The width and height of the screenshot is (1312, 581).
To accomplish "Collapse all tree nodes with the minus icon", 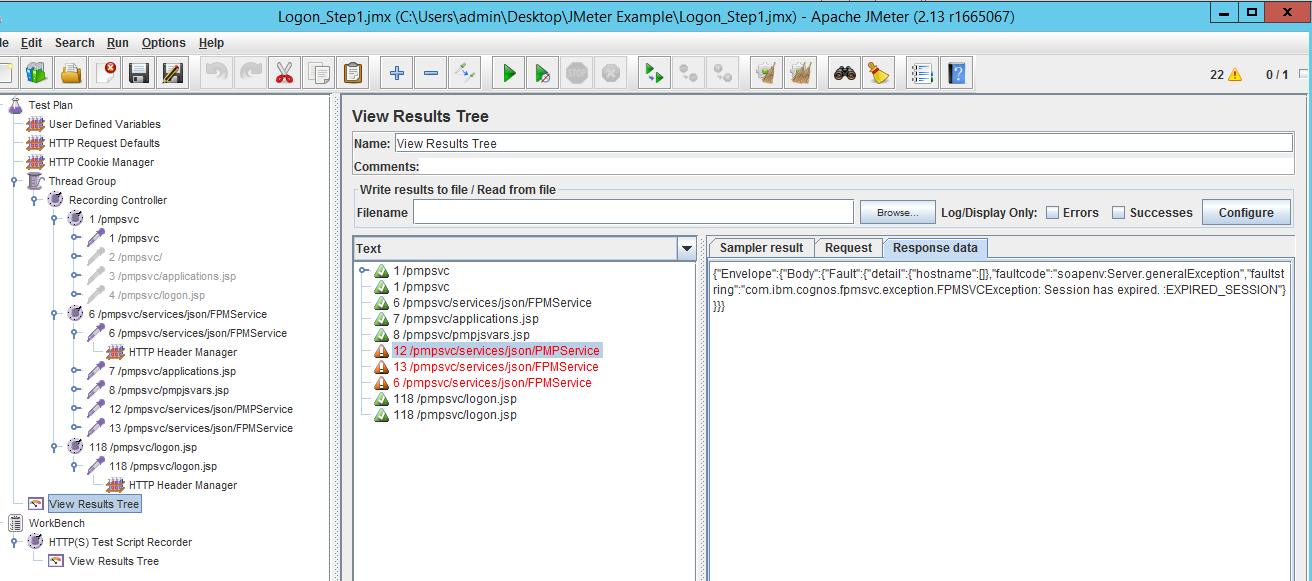I will coord(431,73).
